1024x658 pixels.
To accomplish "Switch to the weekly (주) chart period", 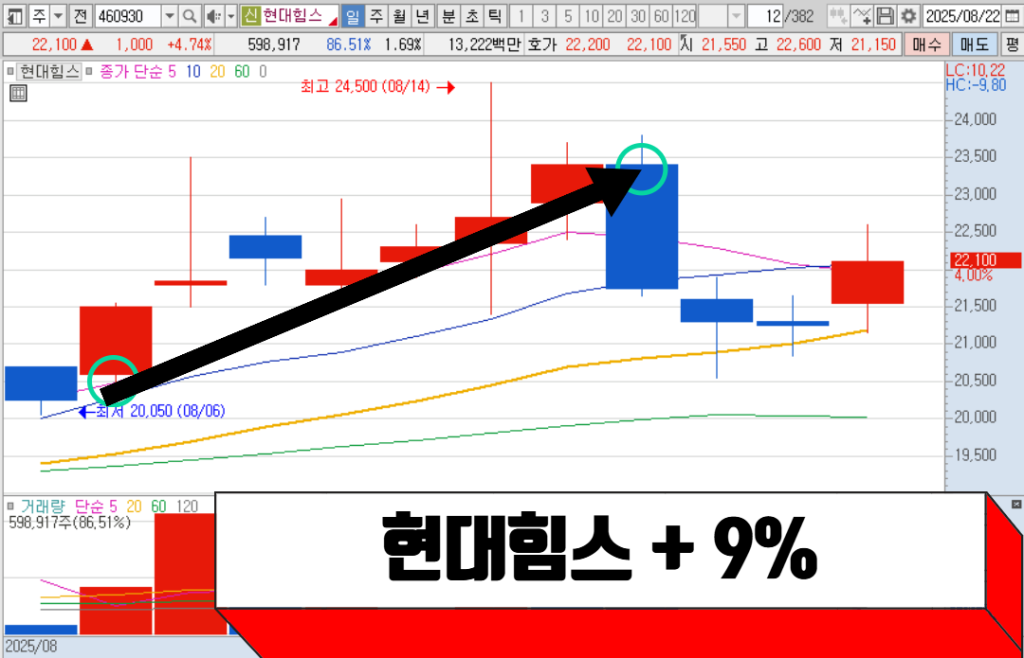I will click(x=375, y=16).
